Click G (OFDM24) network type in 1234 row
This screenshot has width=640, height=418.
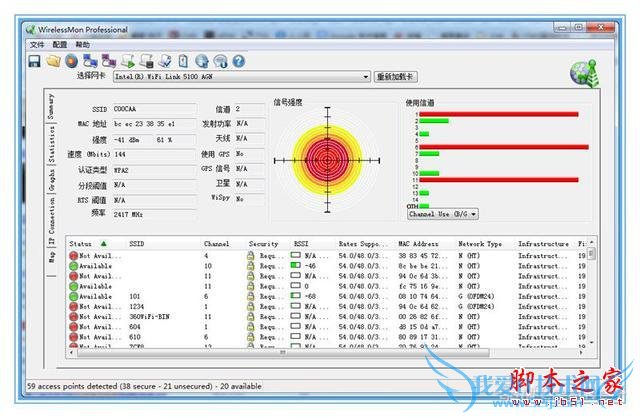pyautogui.click(x=476, y=307)
